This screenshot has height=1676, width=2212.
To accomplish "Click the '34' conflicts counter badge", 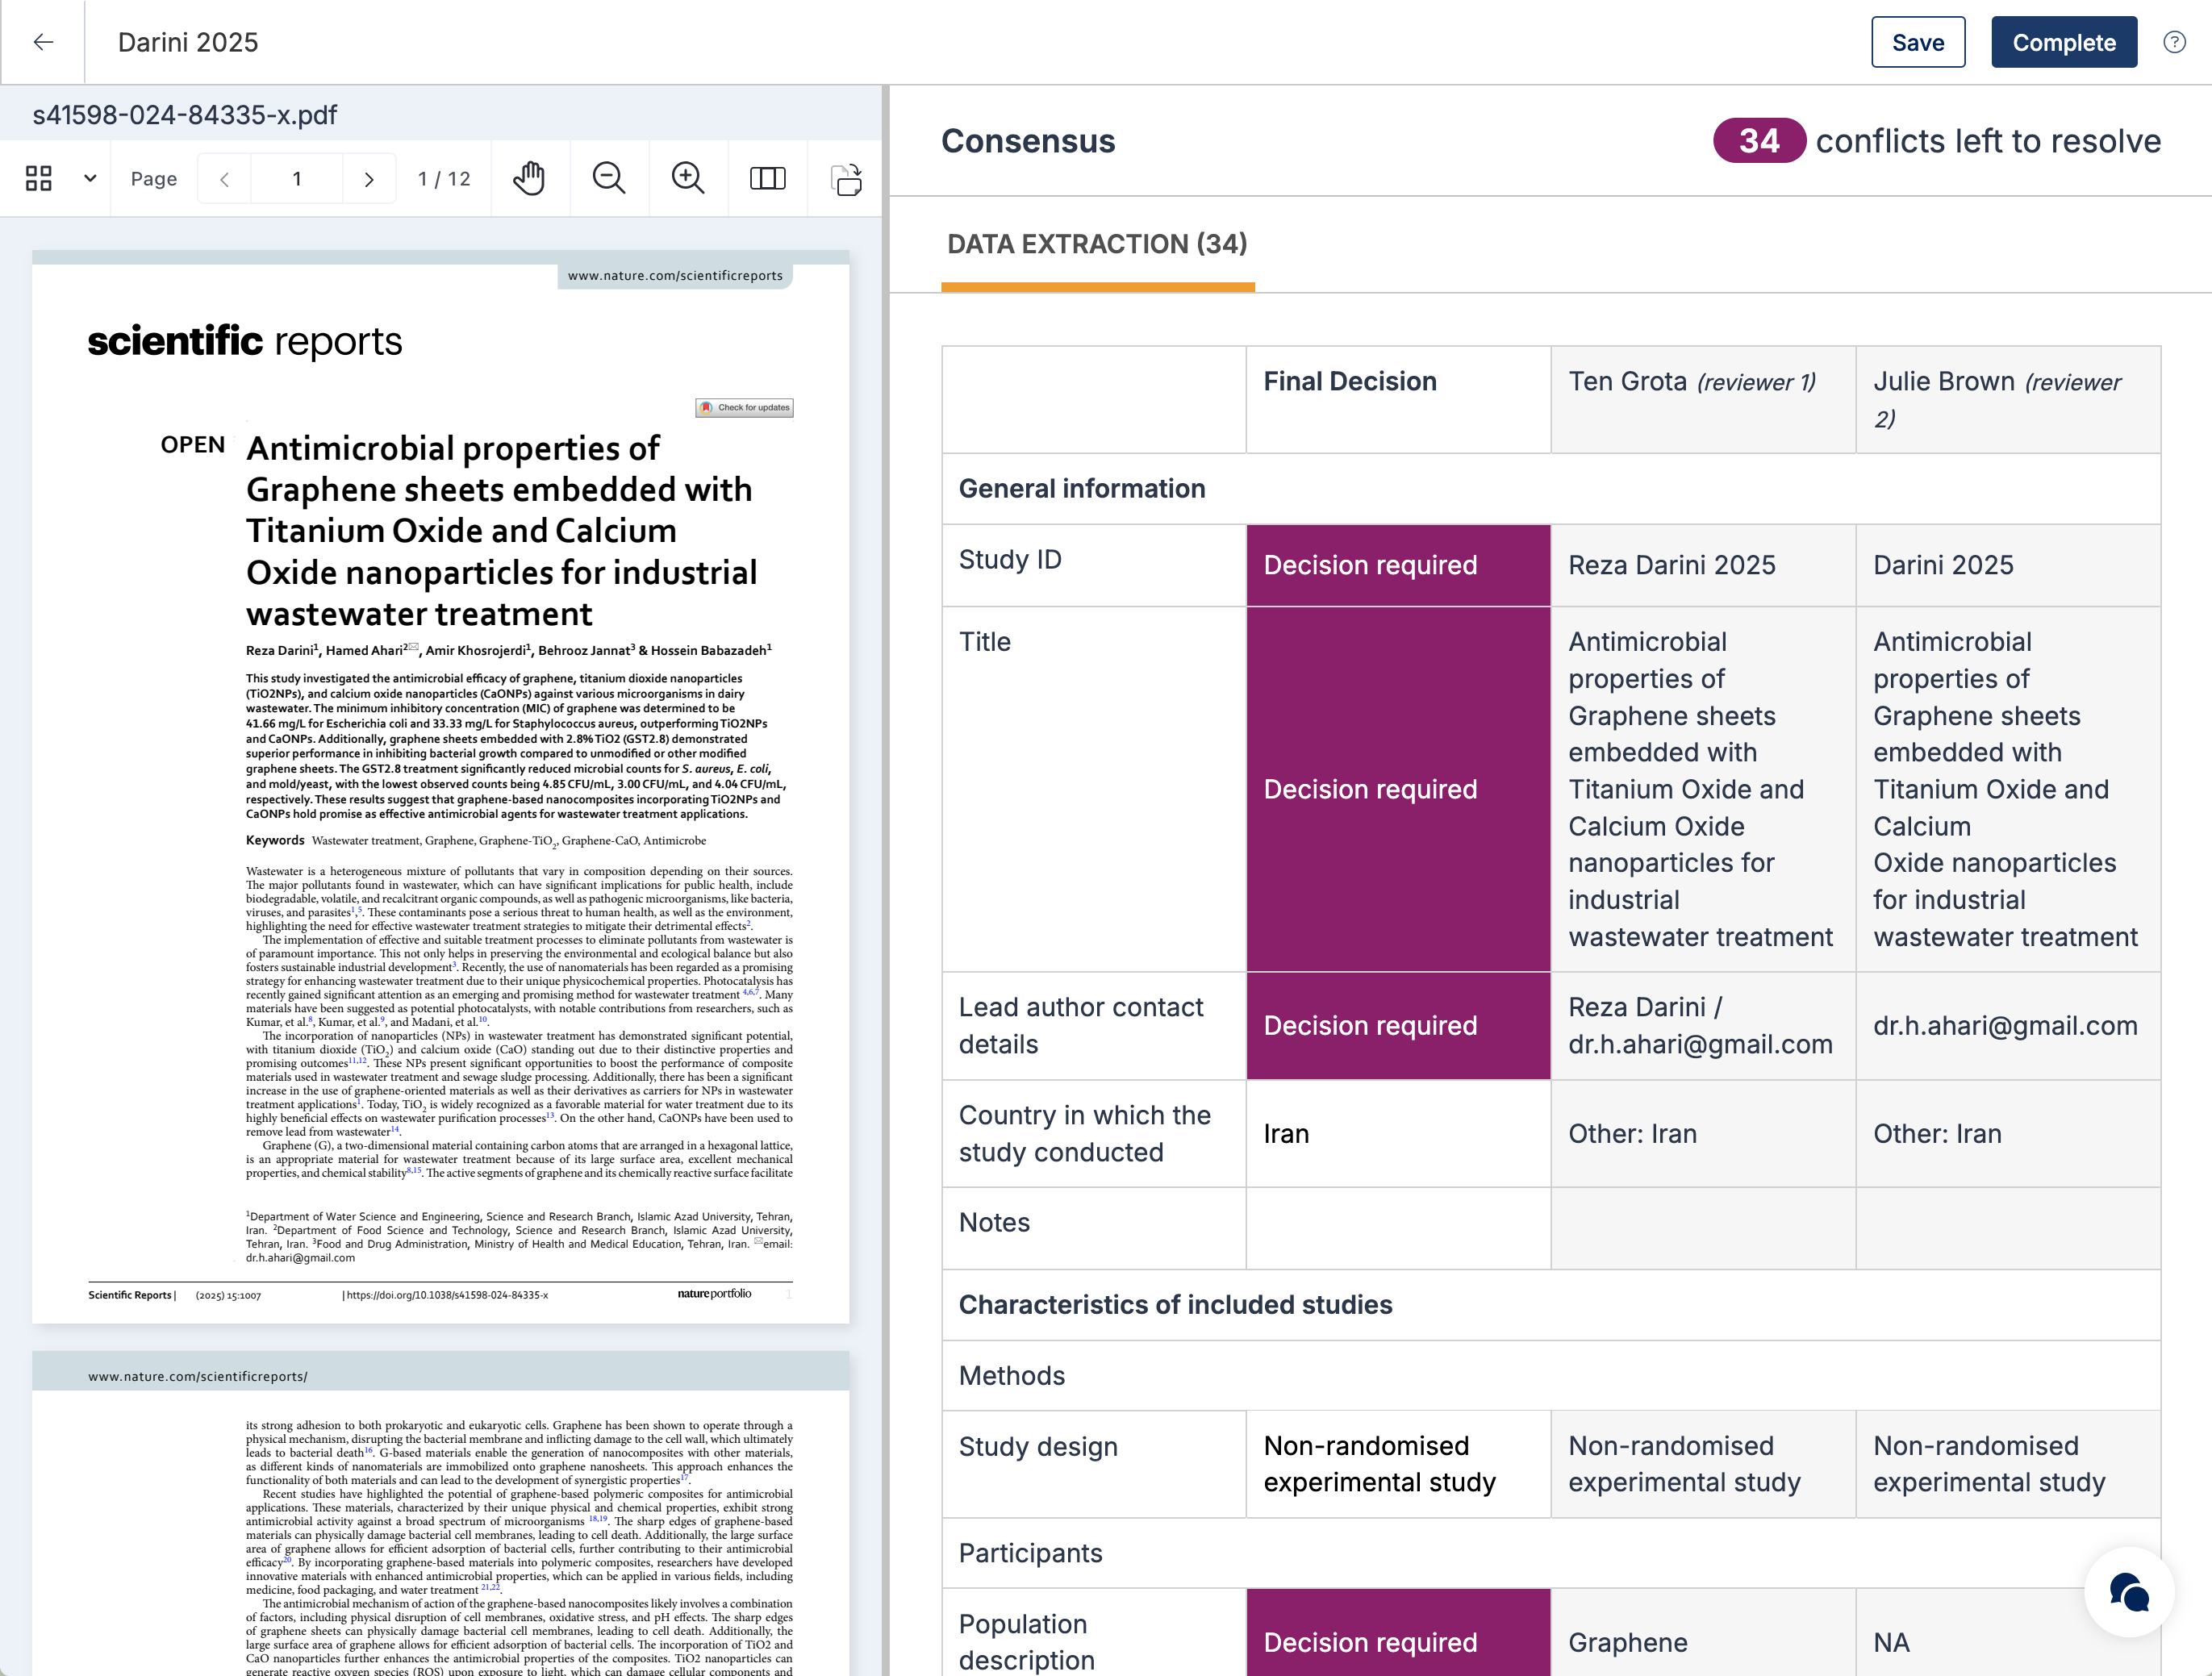I will (1759, 141).
